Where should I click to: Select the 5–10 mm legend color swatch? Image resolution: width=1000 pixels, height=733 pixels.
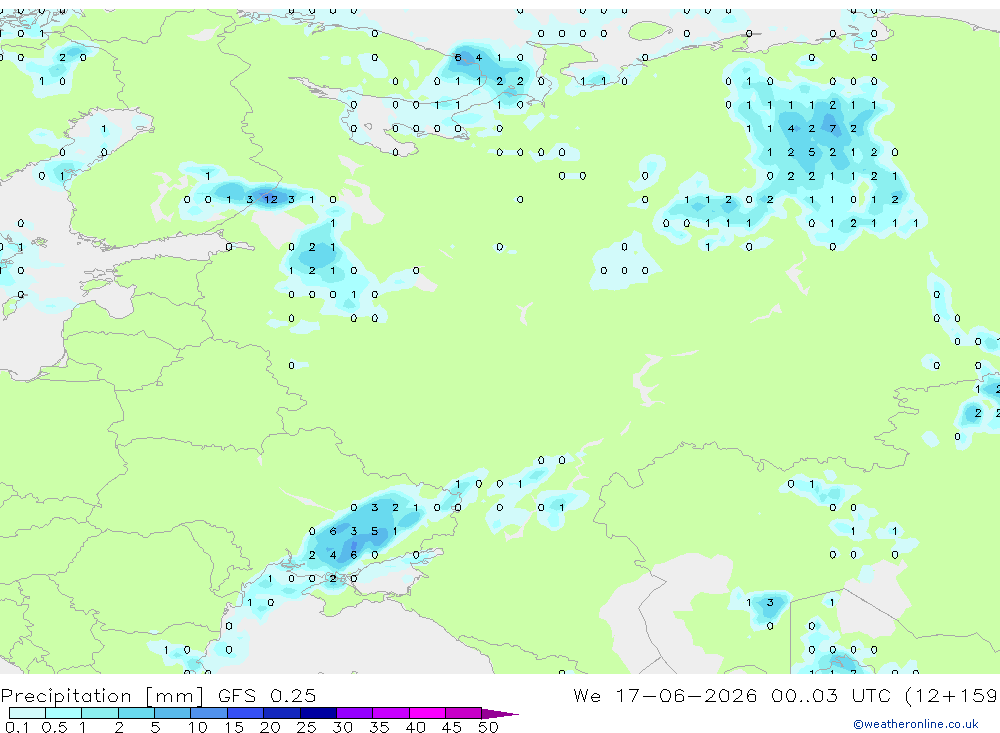[173, 713]
